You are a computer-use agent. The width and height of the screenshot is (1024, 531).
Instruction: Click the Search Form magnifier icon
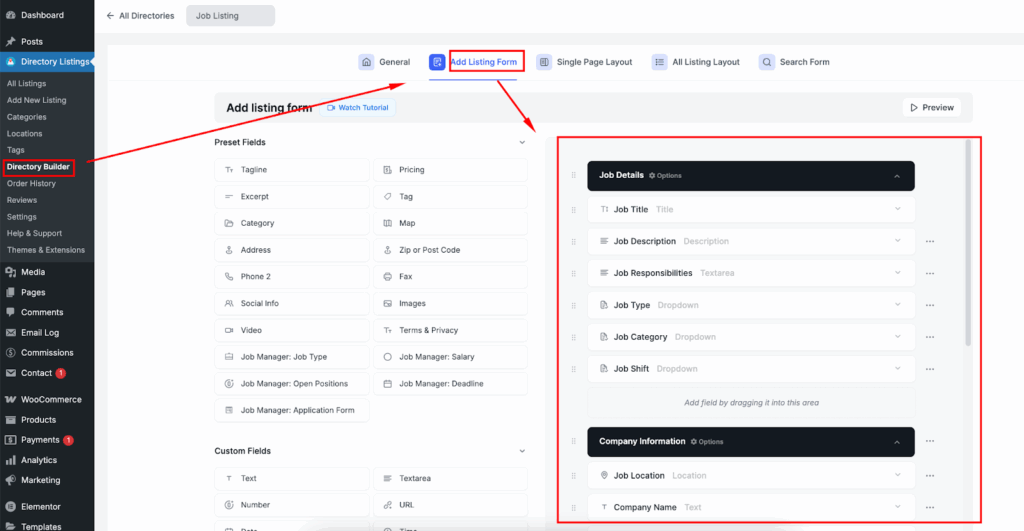point(766,62)
